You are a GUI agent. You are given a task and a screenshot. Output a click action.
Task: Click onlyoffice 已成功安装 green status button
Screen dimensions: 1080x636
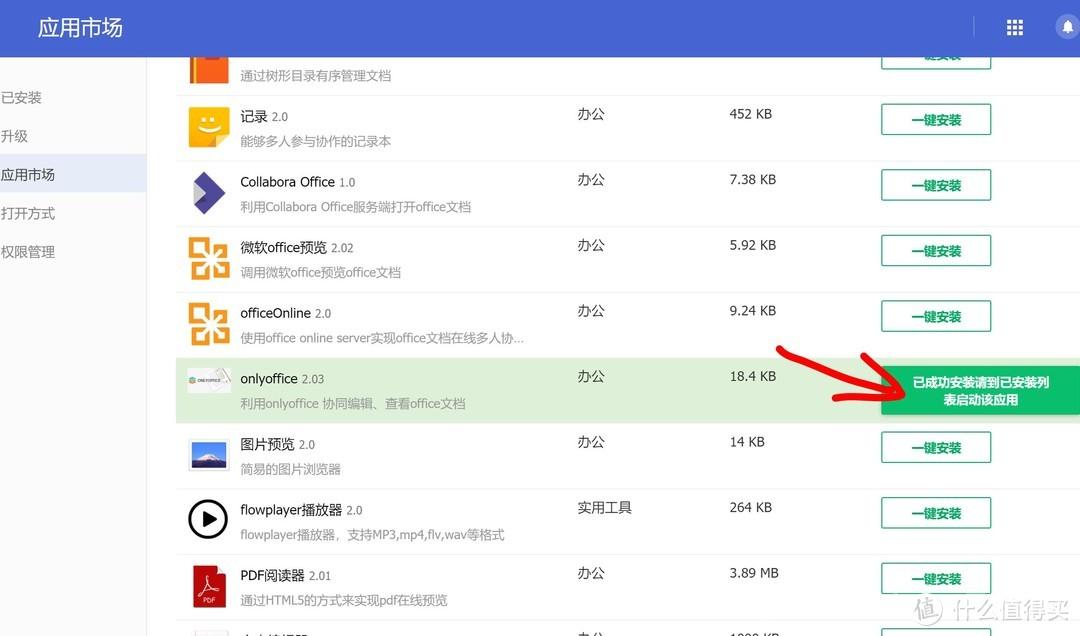point(980,391)
